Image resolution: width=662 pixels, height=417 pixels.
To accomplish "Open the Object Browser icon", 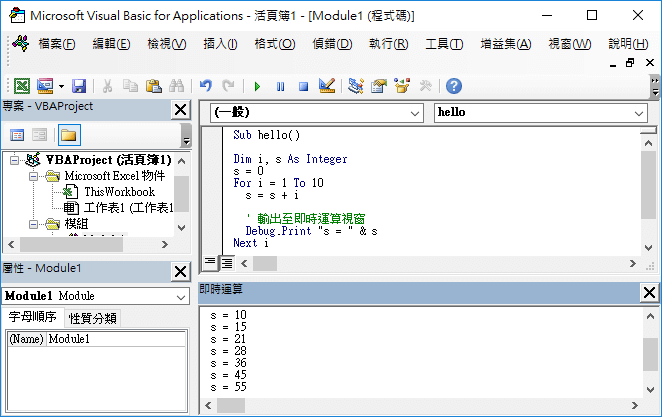I will tap(402, 86).
